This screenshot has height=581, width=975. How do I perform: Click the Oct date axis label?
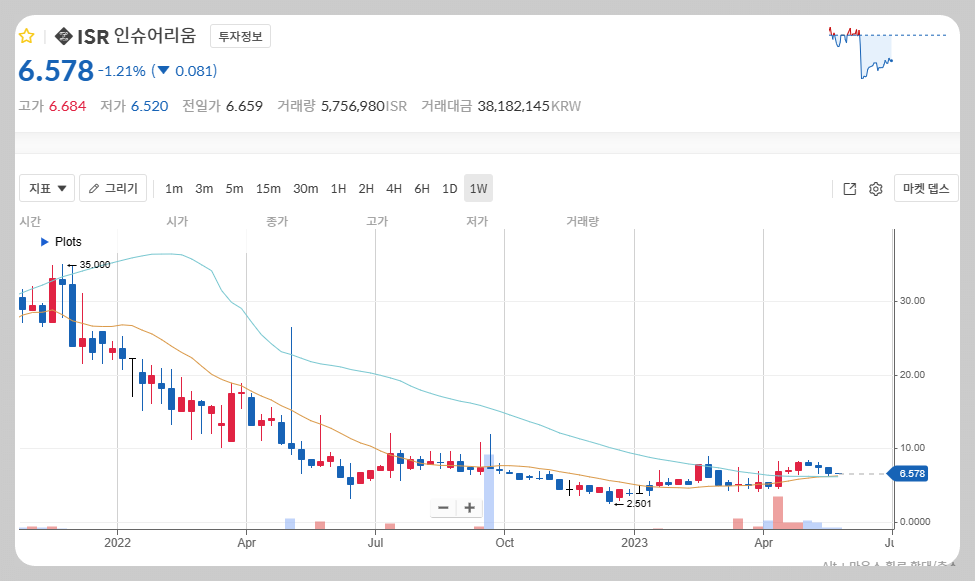click(504, 542)
